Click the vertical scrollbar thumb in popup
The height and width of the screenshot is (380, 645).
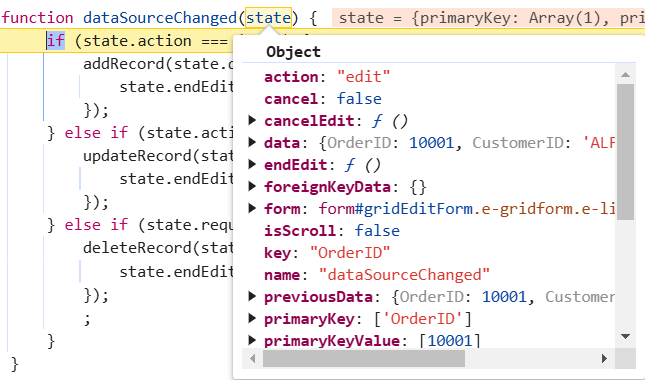625,152
